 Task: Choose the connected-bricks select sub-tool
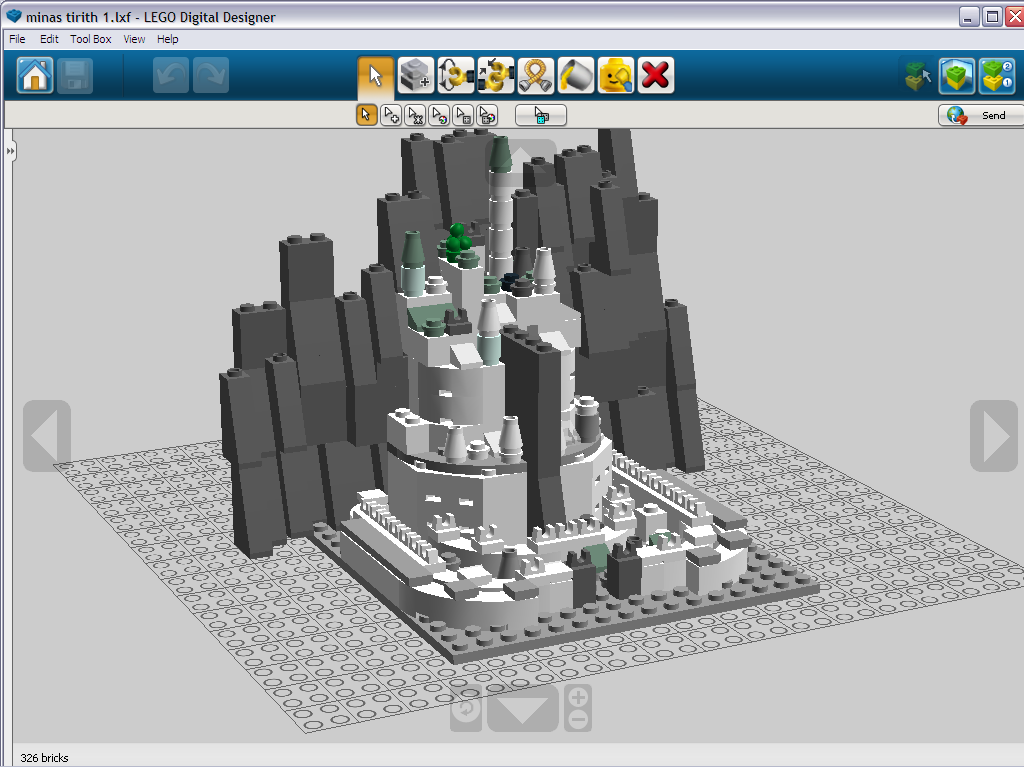point(415,115)
